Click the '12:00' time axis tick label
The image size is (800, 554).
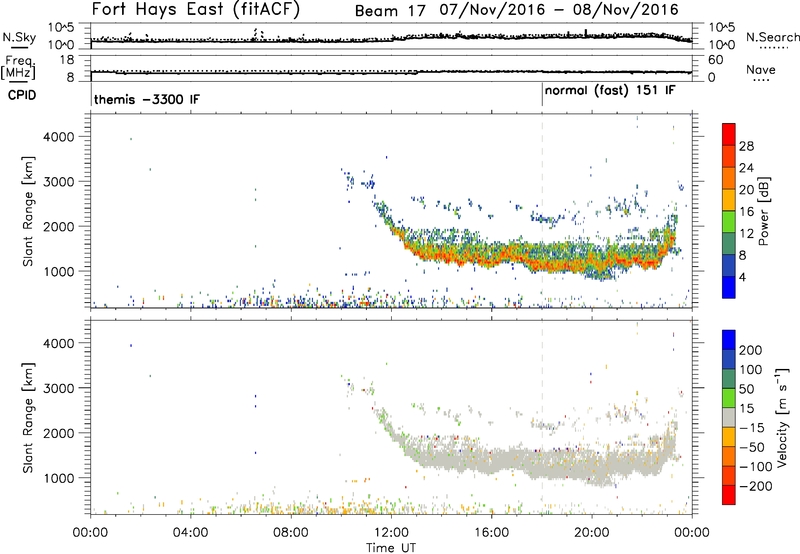coord(391,533)
